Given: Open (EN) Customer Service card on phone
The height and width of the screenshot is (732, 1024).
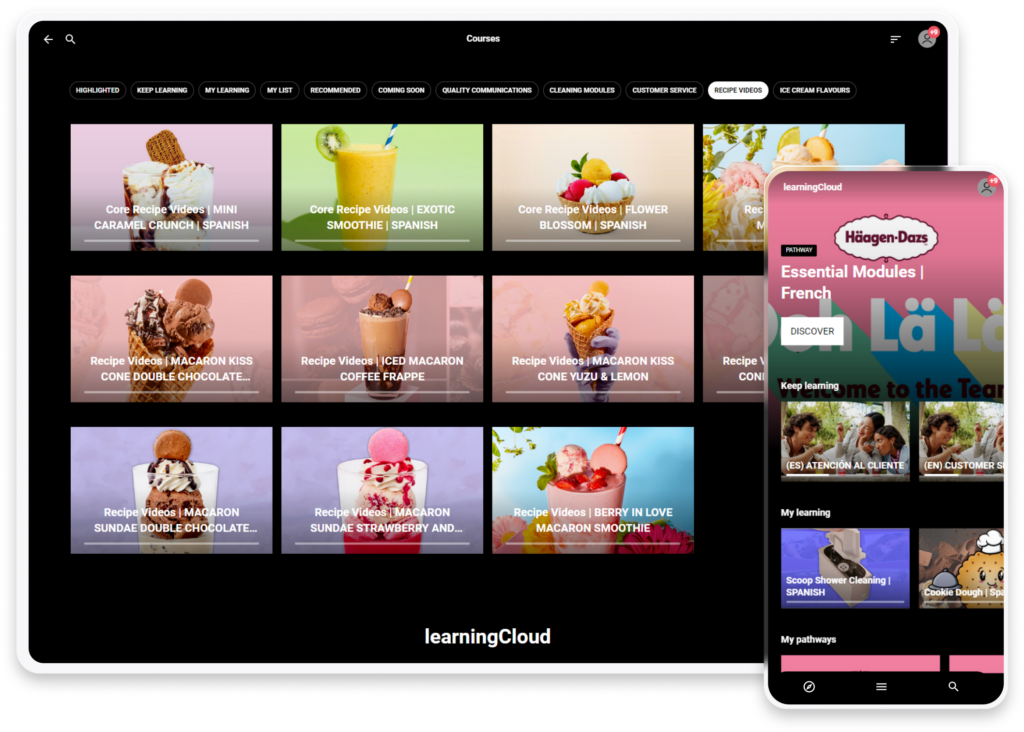Looking at the screenshot, I should tap(961, 441).
